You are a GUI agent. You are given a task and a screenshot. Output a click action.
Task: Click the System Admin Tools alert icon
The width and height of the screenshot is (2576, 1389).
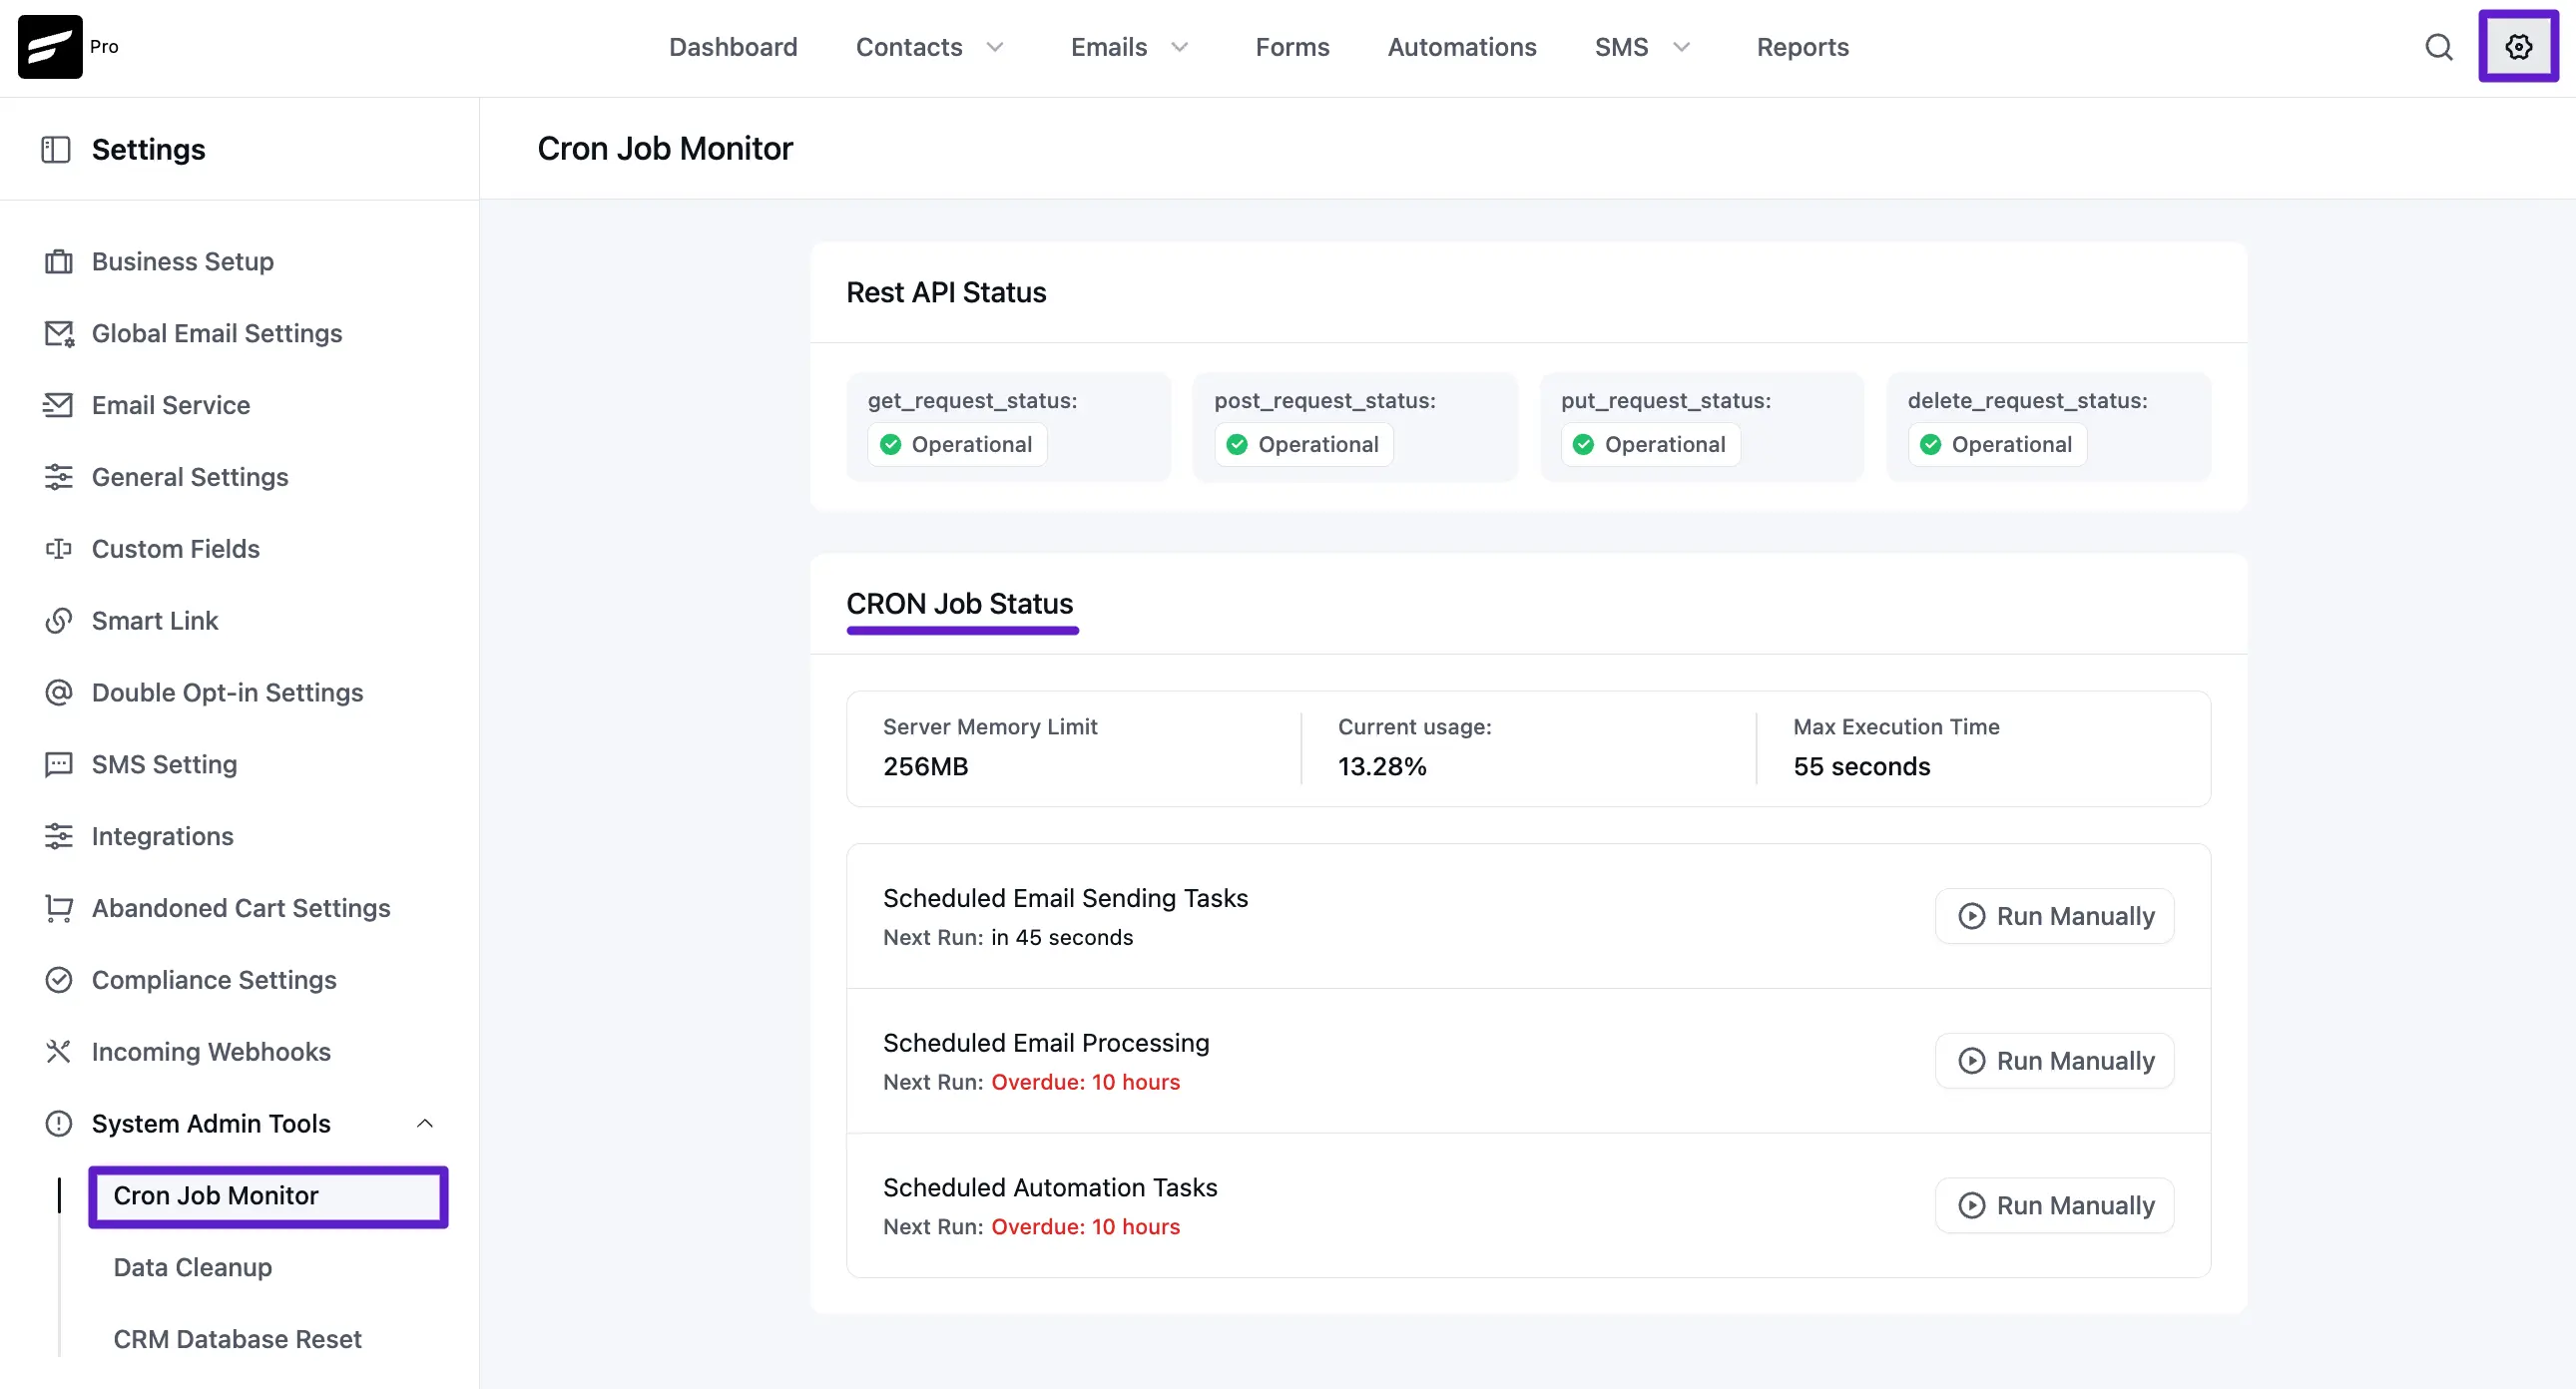tap(59, 1124)
